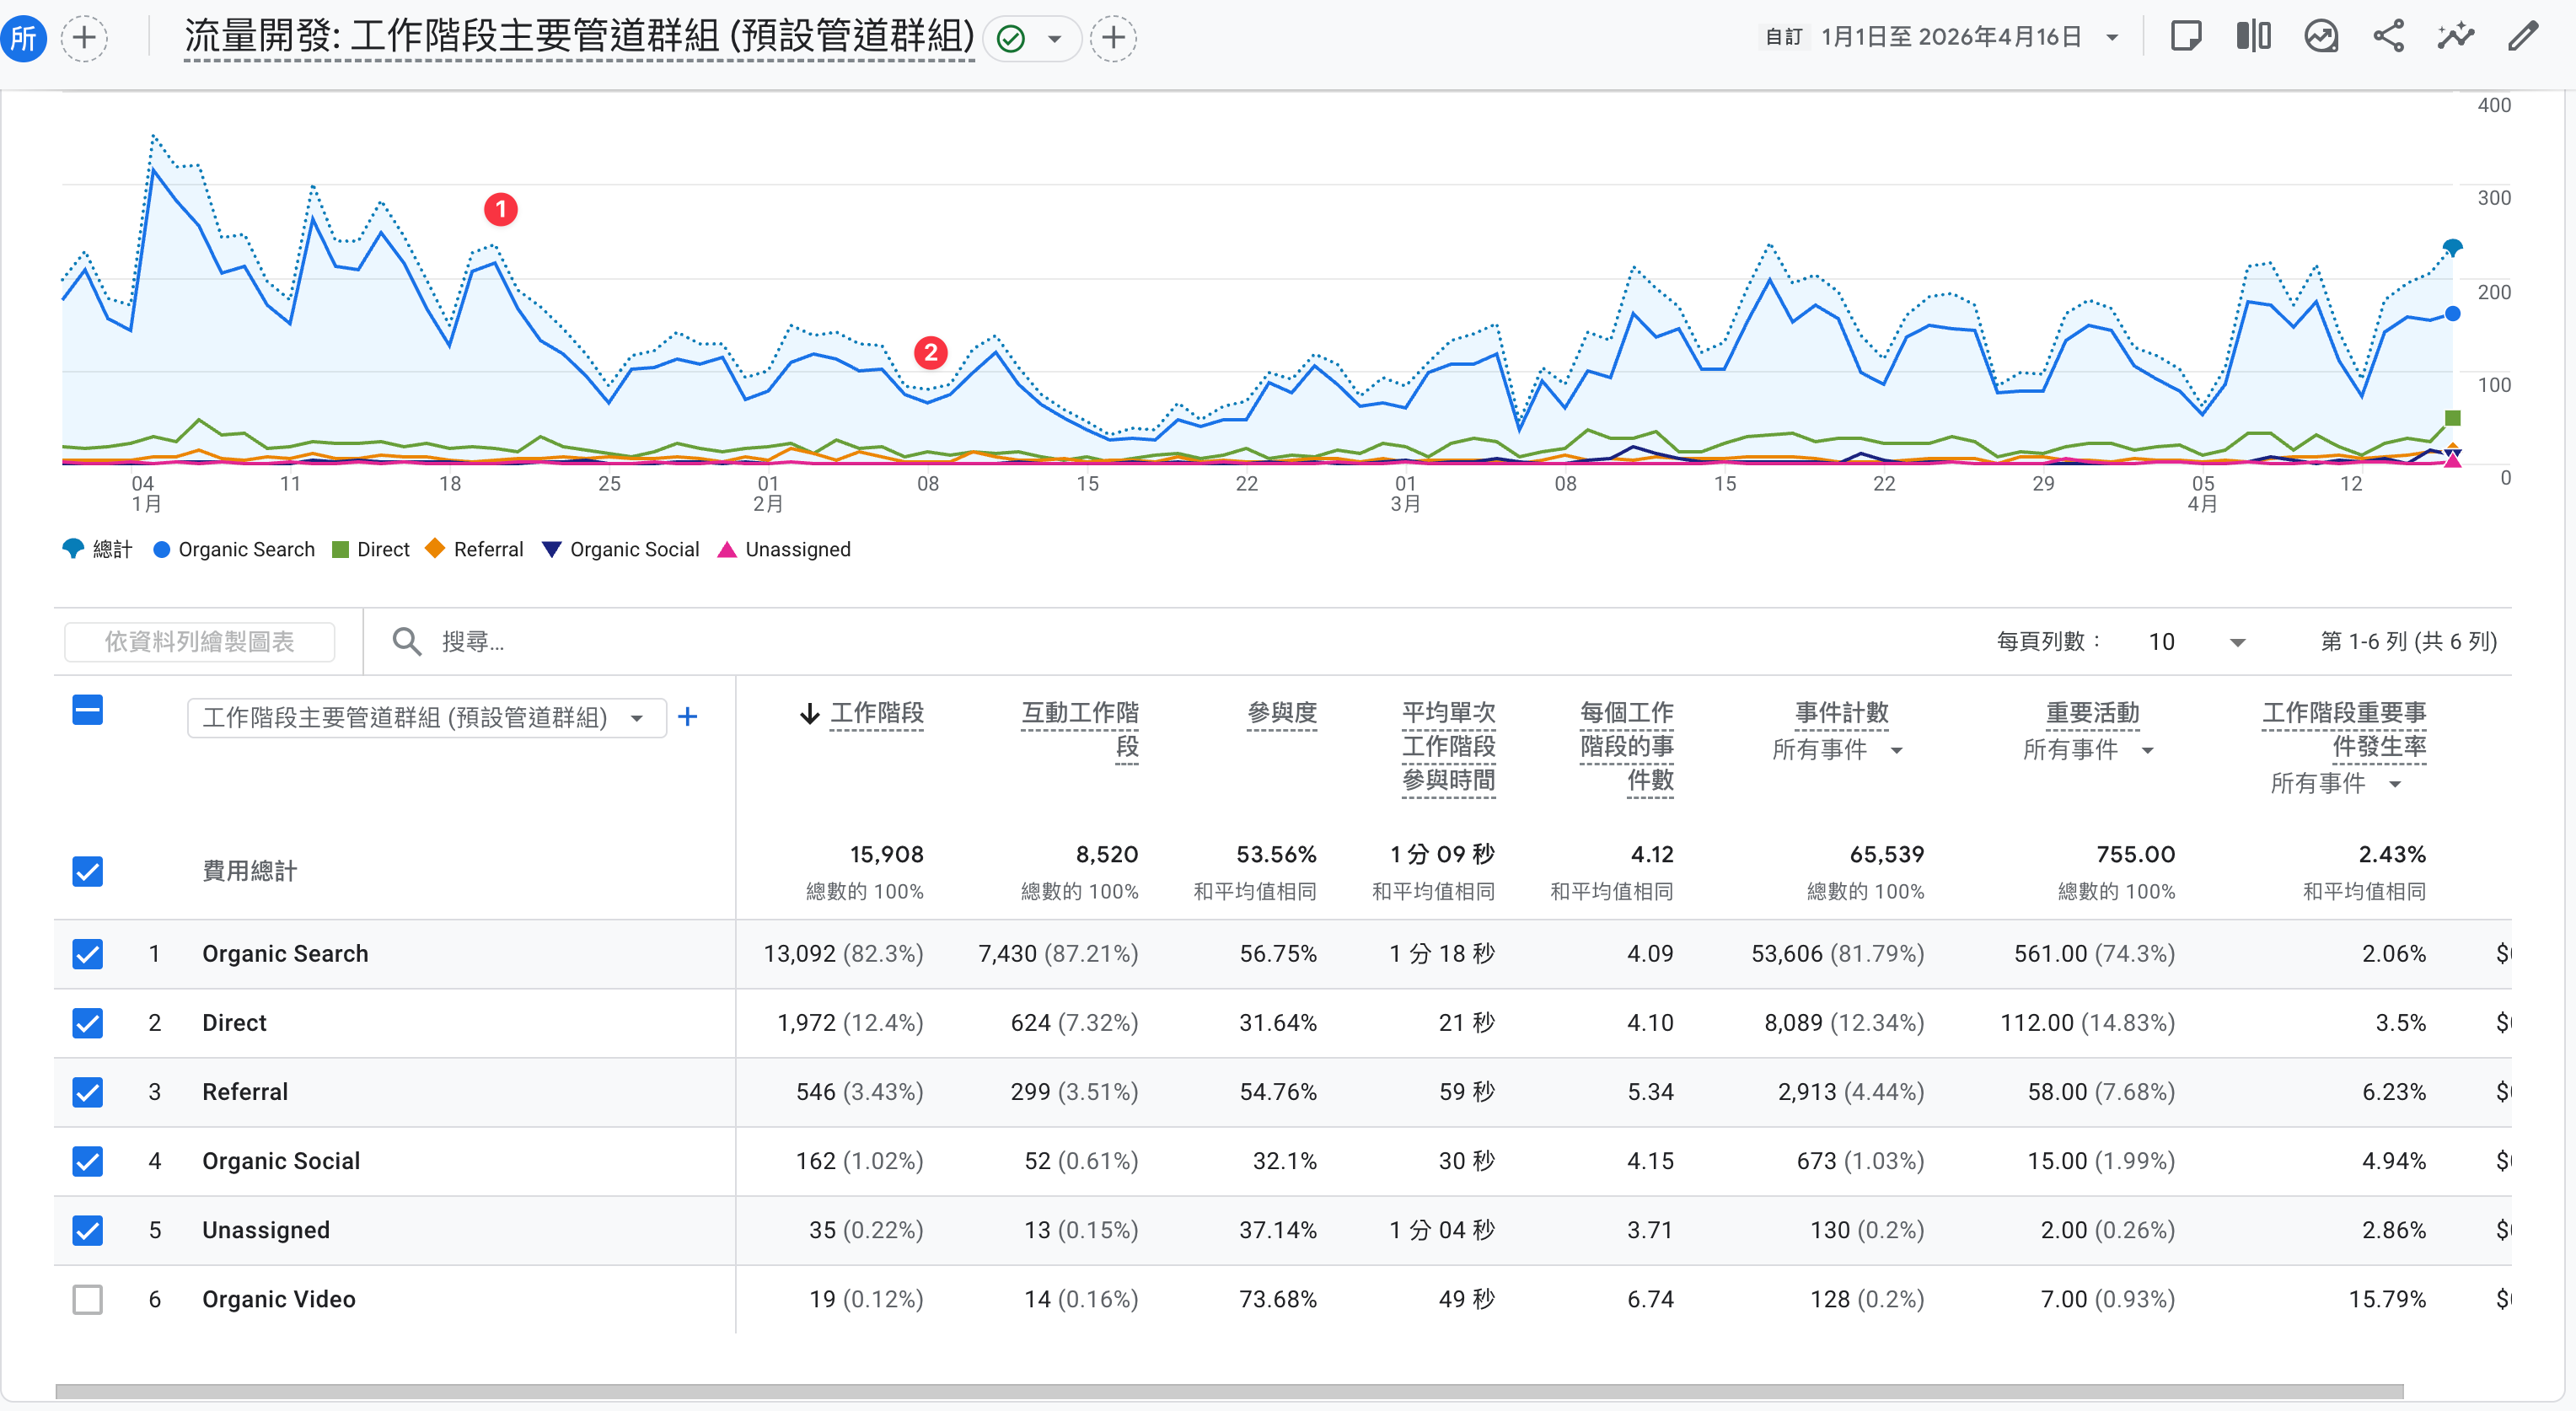Click the 依資料列繪製圖表 button
The height and width of the screenshot is (1411, 2576).
(199, 642)
